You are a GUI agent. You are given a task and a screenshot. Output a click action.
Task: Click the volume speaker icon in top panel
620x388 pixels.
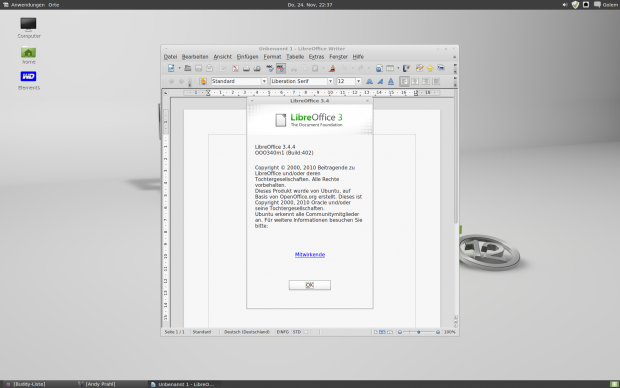(565, 5)
